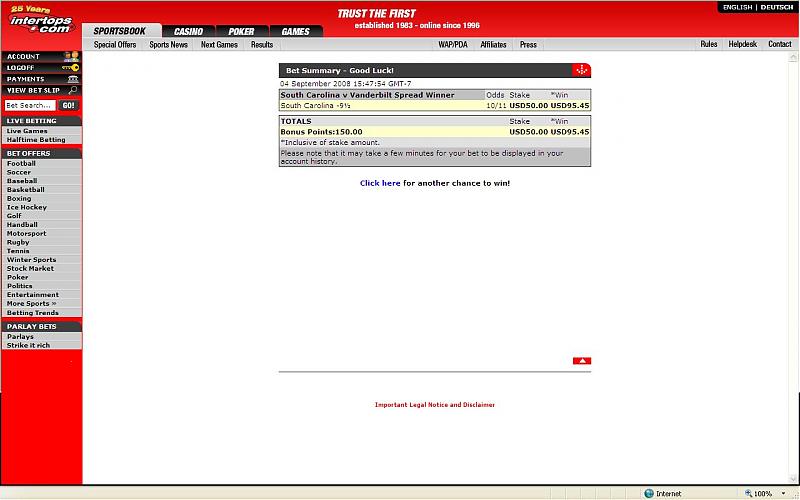Click the Payments bank icon
Viewport: 800px width, 500px height.
click(x=72, y=79)
